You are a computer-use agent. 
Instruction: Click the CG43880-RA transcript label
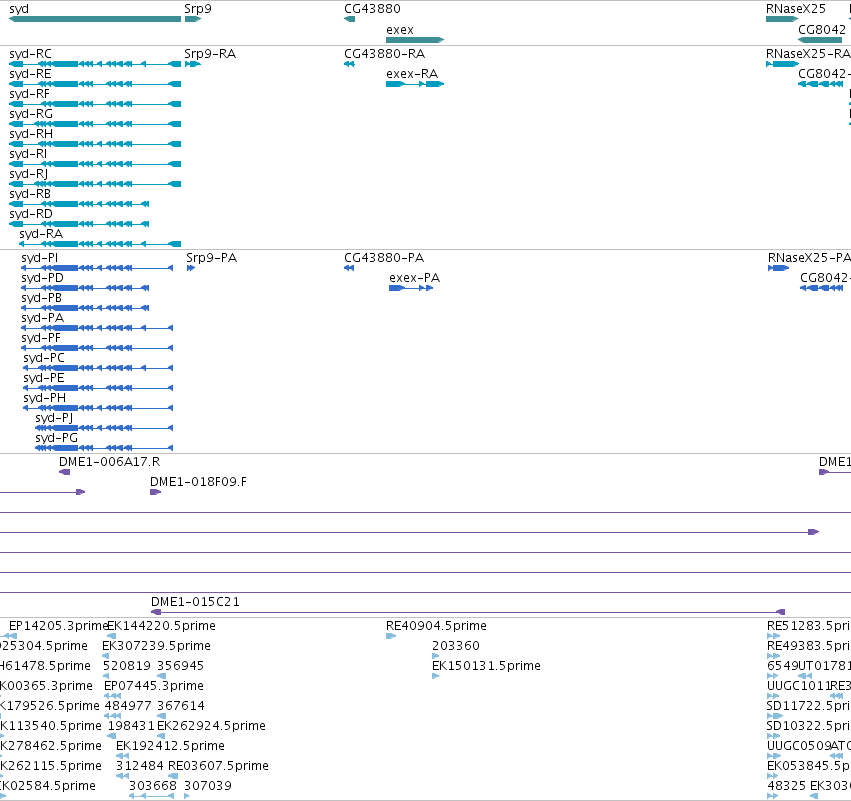[384, 54]
